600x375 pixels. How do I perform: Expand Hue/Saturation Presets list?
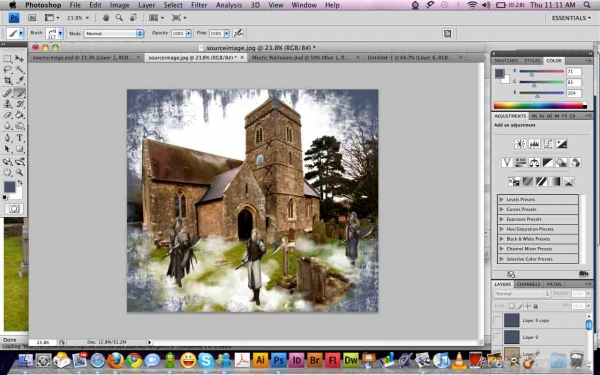[501, 229]
